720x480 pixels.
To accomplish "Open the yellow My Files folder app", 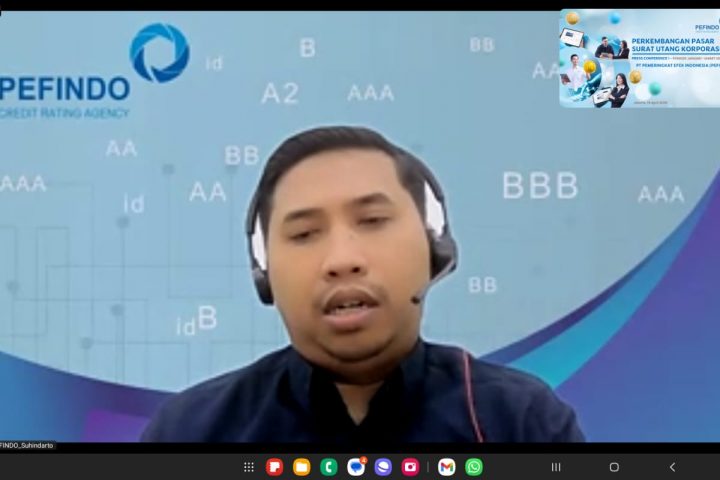I will [302, 467].
